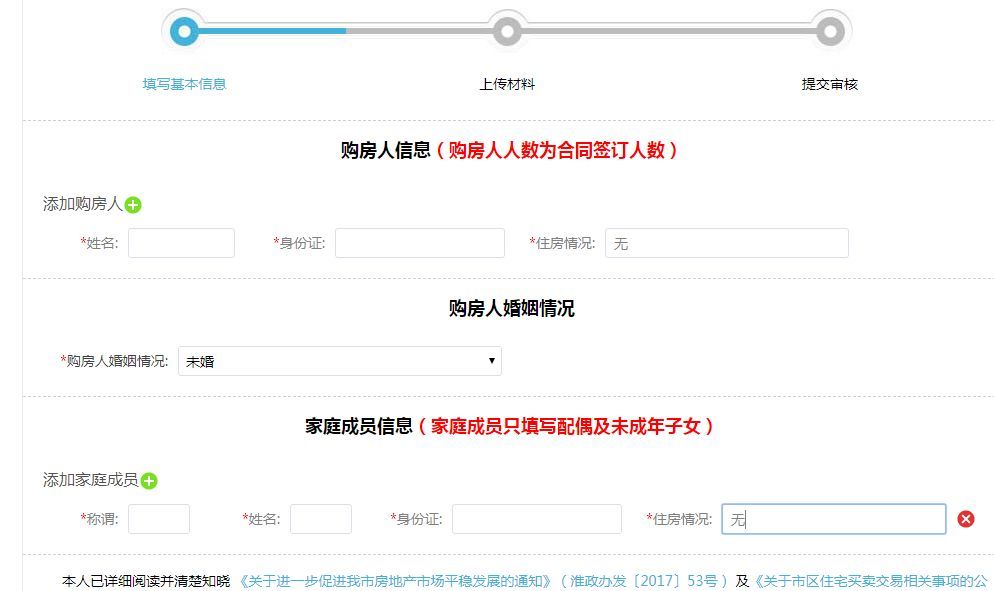Click the blue filled progress bar segment
Image resolution: width=994 pixels, height=591 pixels.
tap(272, 30)
